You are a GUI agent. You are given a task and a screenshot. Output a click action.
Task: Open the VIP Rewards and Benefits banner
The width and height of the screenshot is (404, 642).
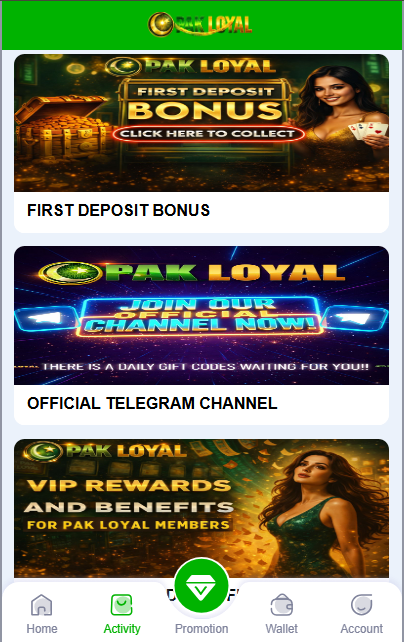coord(201,508)
